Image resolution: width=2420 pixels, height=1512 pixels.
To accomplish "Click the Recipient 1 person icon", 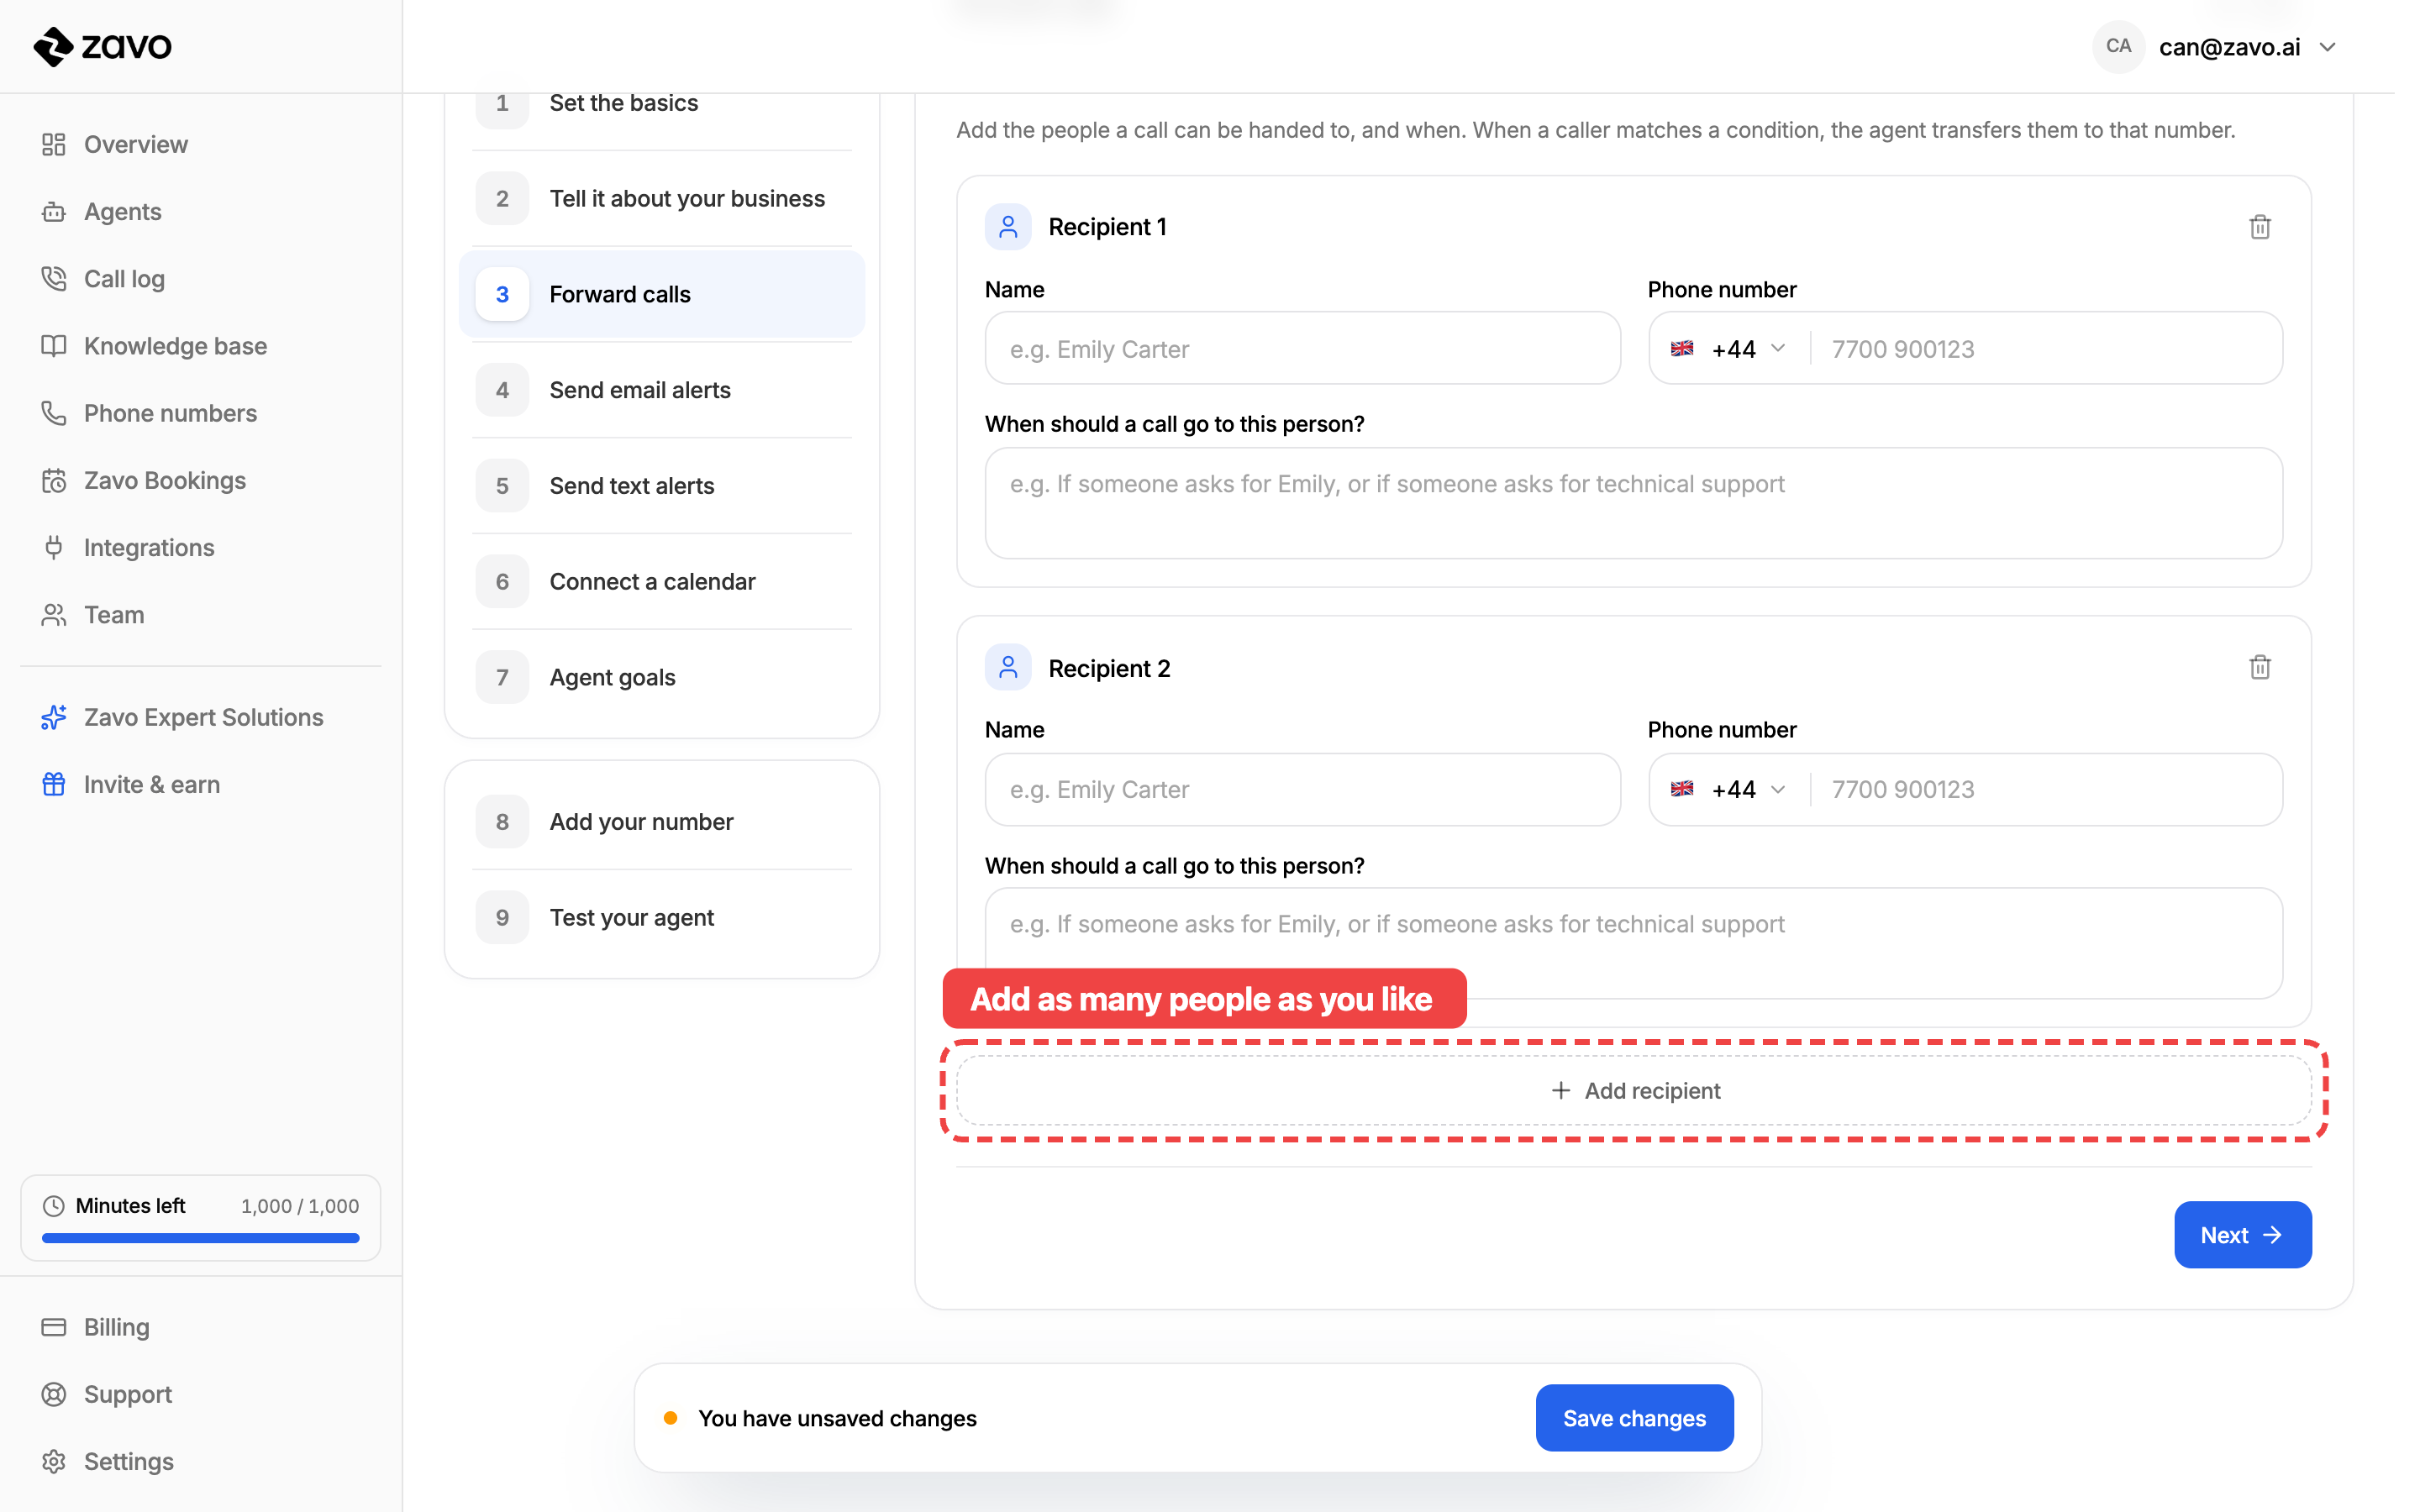I will point(1008,227).
